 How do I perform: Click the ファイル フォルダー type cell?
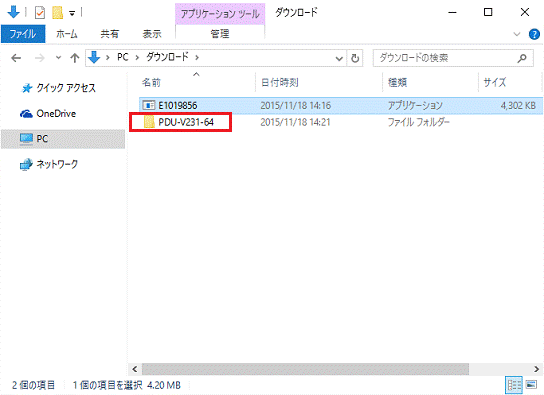tap(418, 122)
